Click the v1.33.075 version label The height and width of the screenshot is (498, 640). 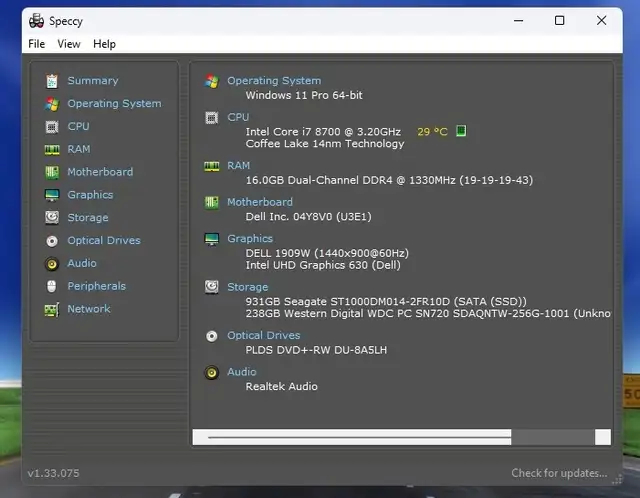point(53,473)
